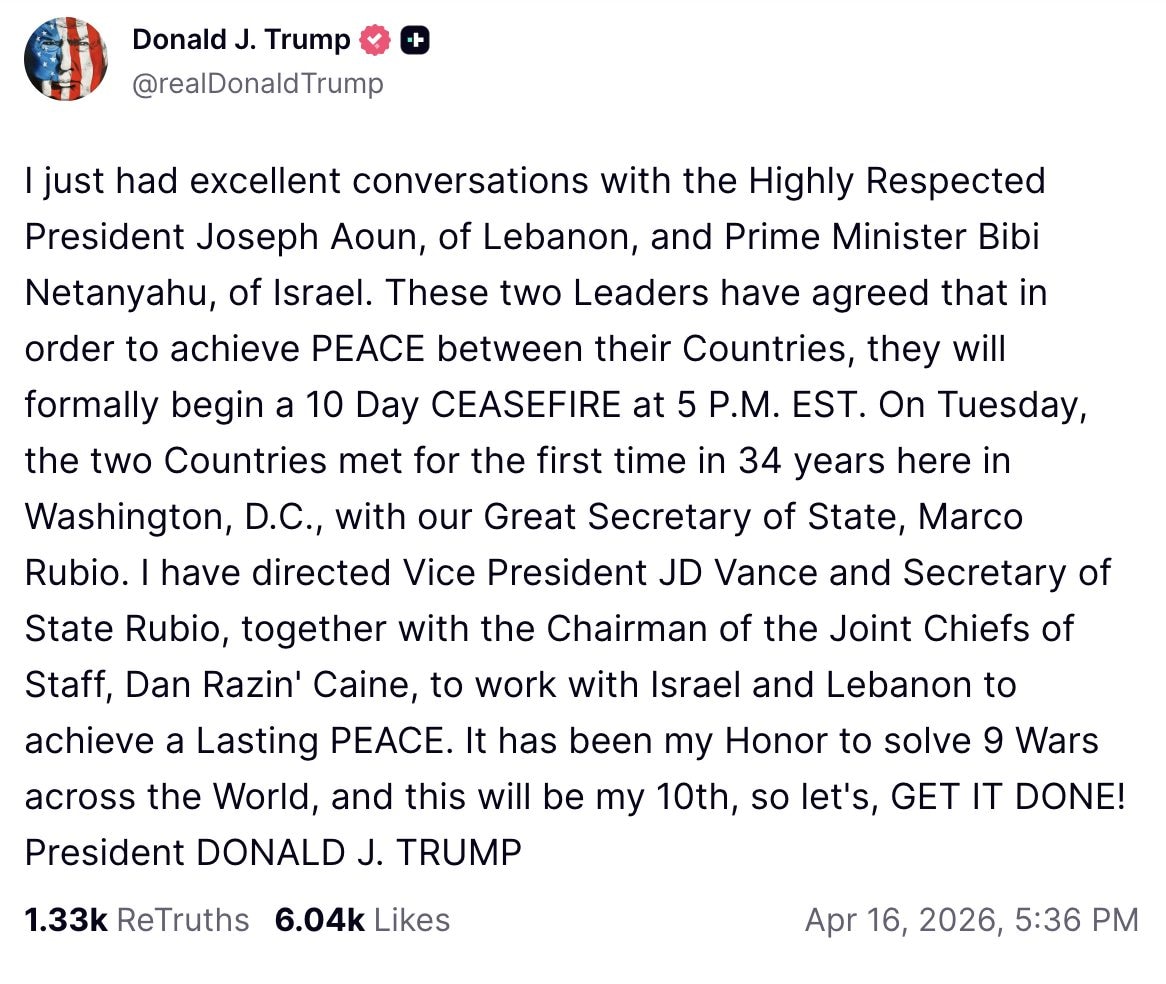This screenshot has height=984, width=1166.
Task: Click the word "Marco" in the post
Action: (x=970, y=517)
